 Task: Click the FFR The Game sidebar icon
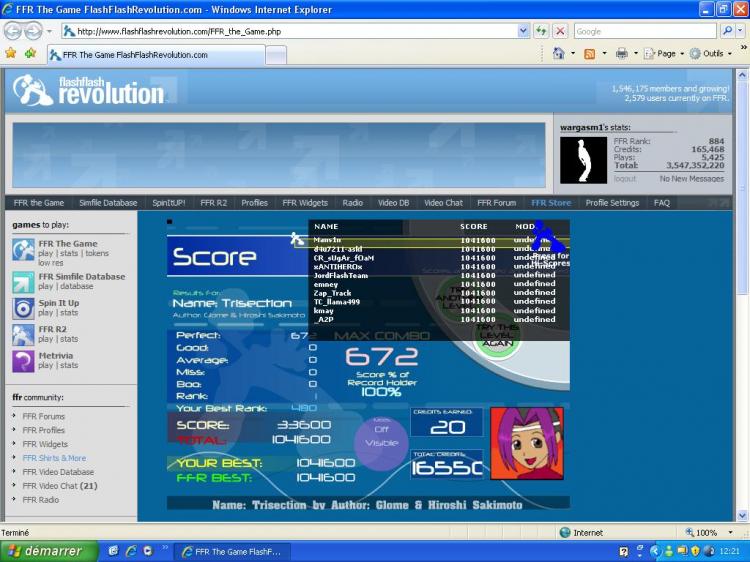coord(23,249)
